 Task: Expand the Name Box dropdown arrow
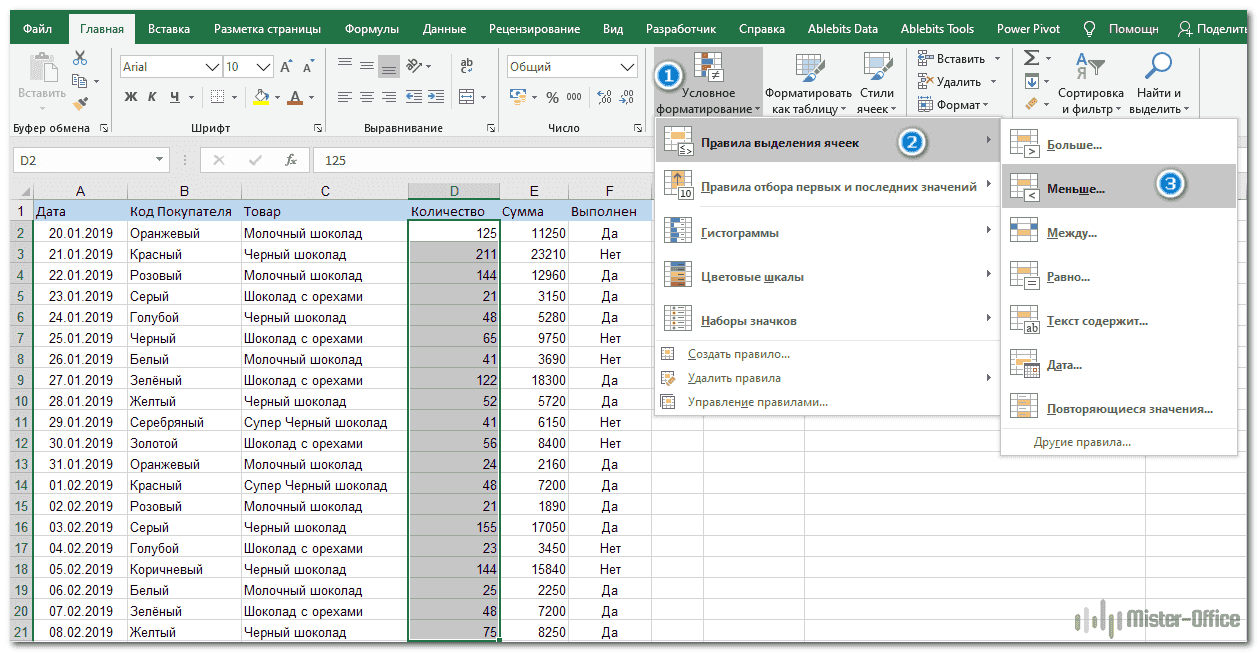click(x=160, y=160)
